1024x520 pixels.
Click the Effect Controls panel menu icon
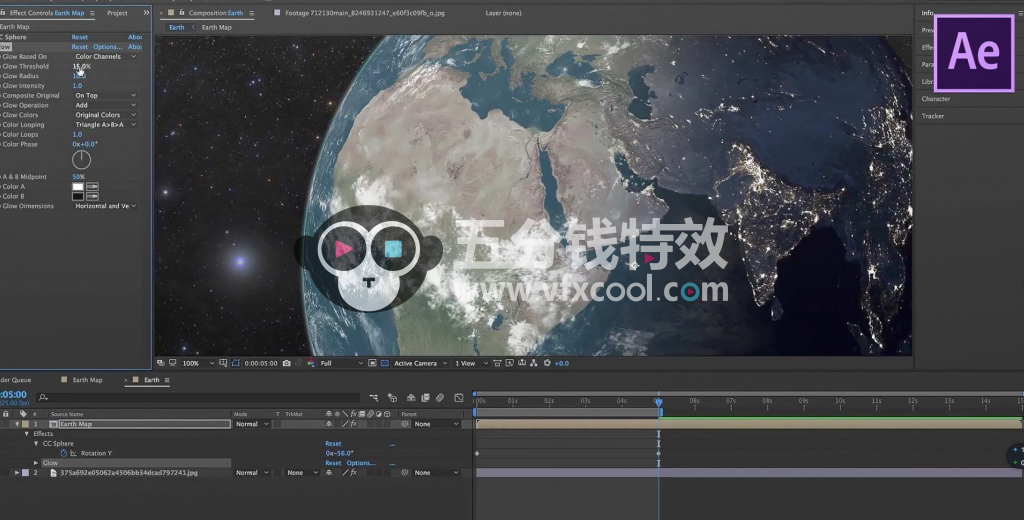(x=92, y=13)
